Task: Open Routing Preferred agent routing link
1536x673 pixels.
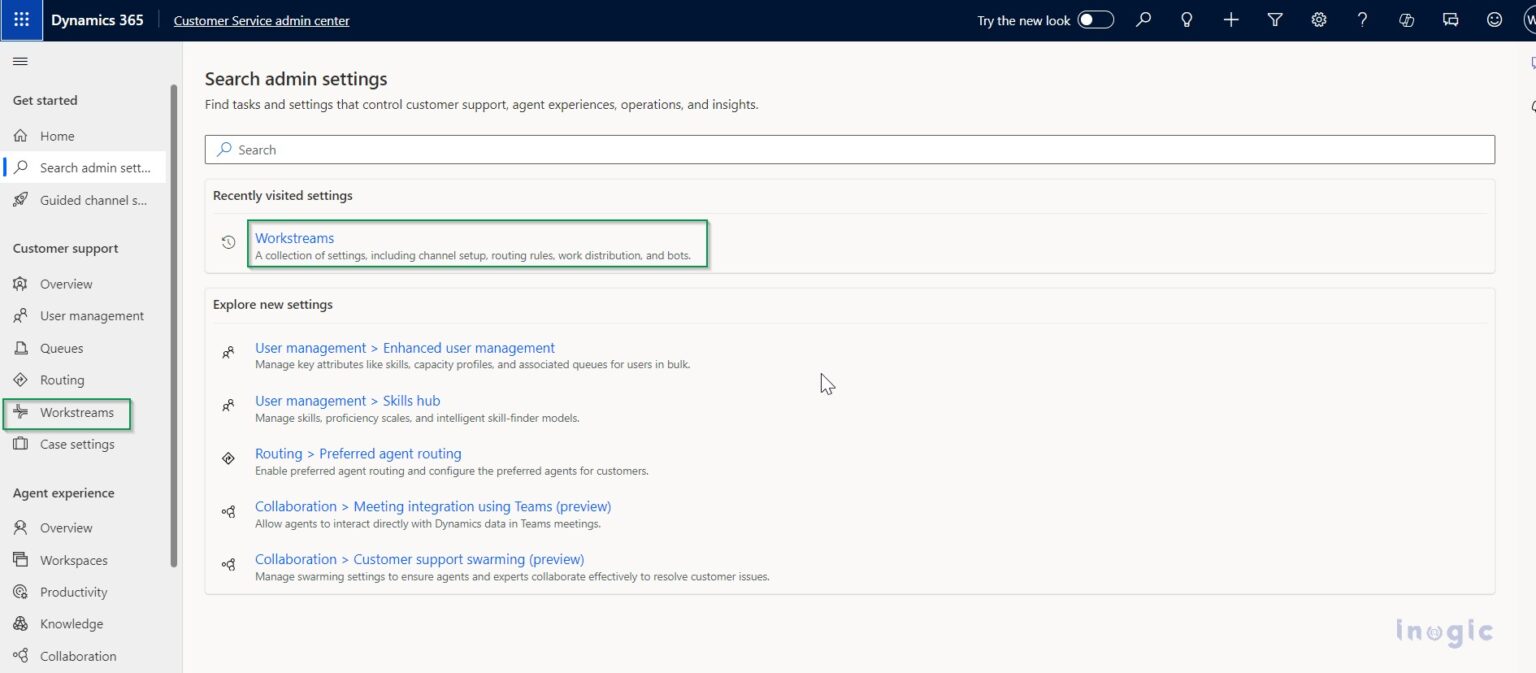Action: [x=358, y=453]
